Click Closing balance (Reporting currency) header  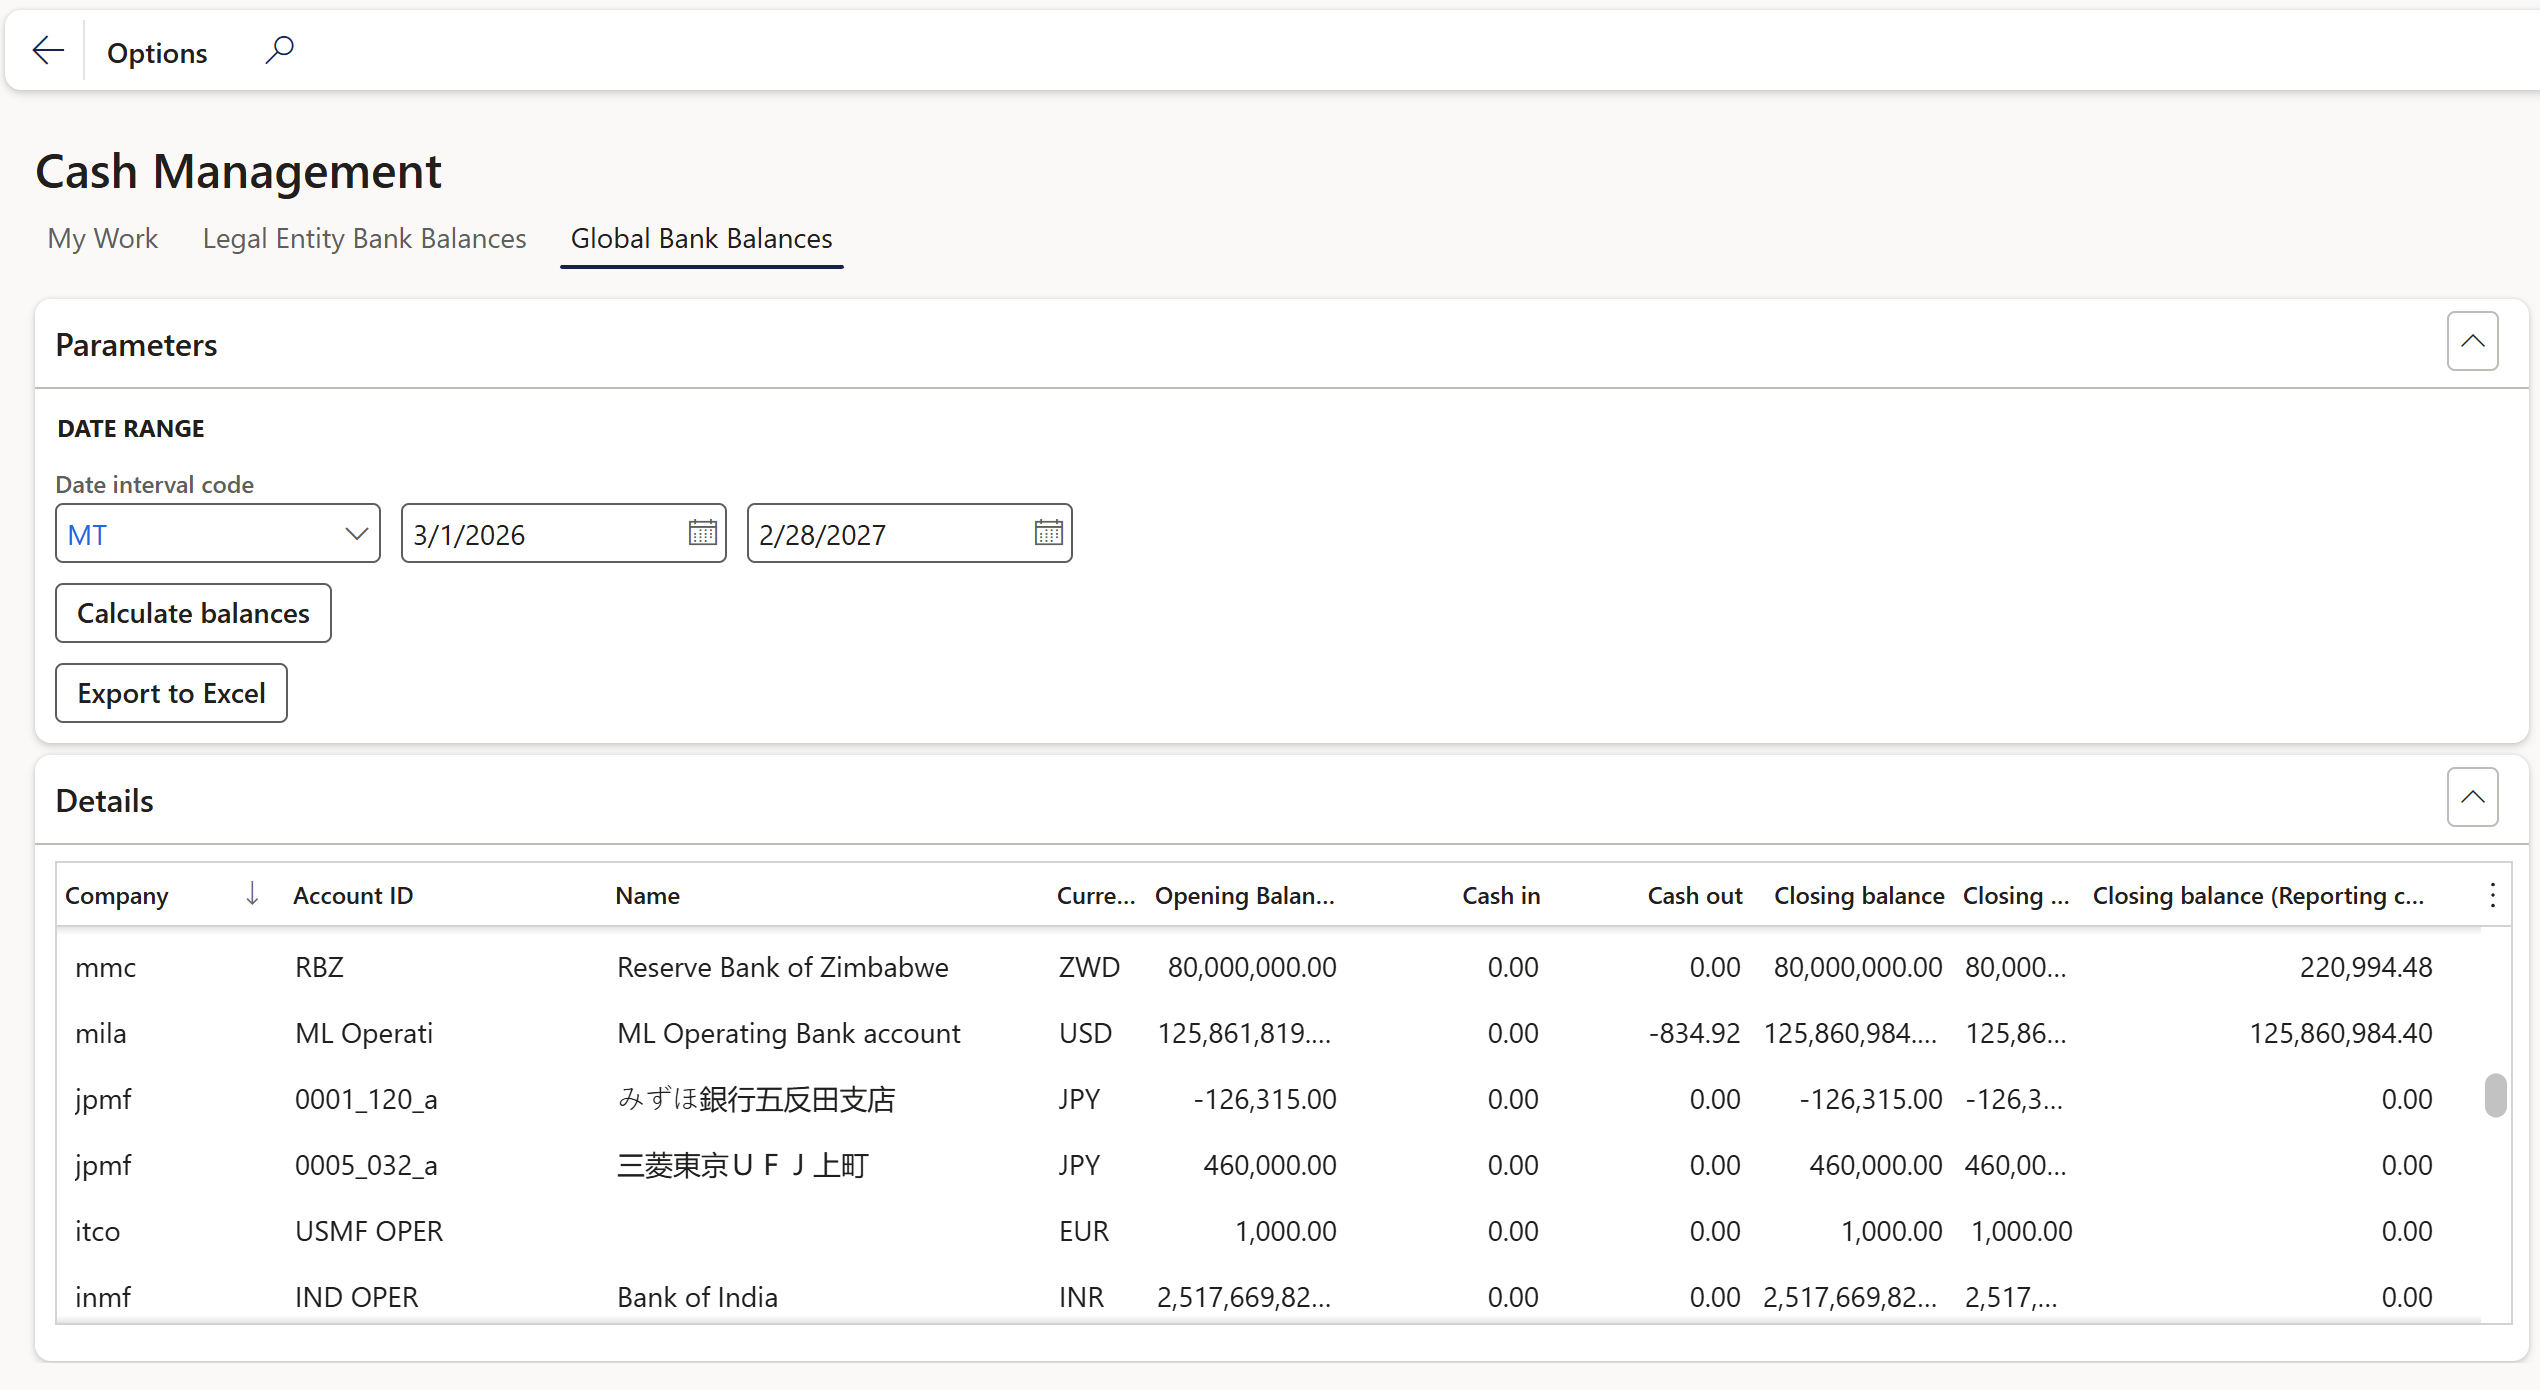point(2258,896)
